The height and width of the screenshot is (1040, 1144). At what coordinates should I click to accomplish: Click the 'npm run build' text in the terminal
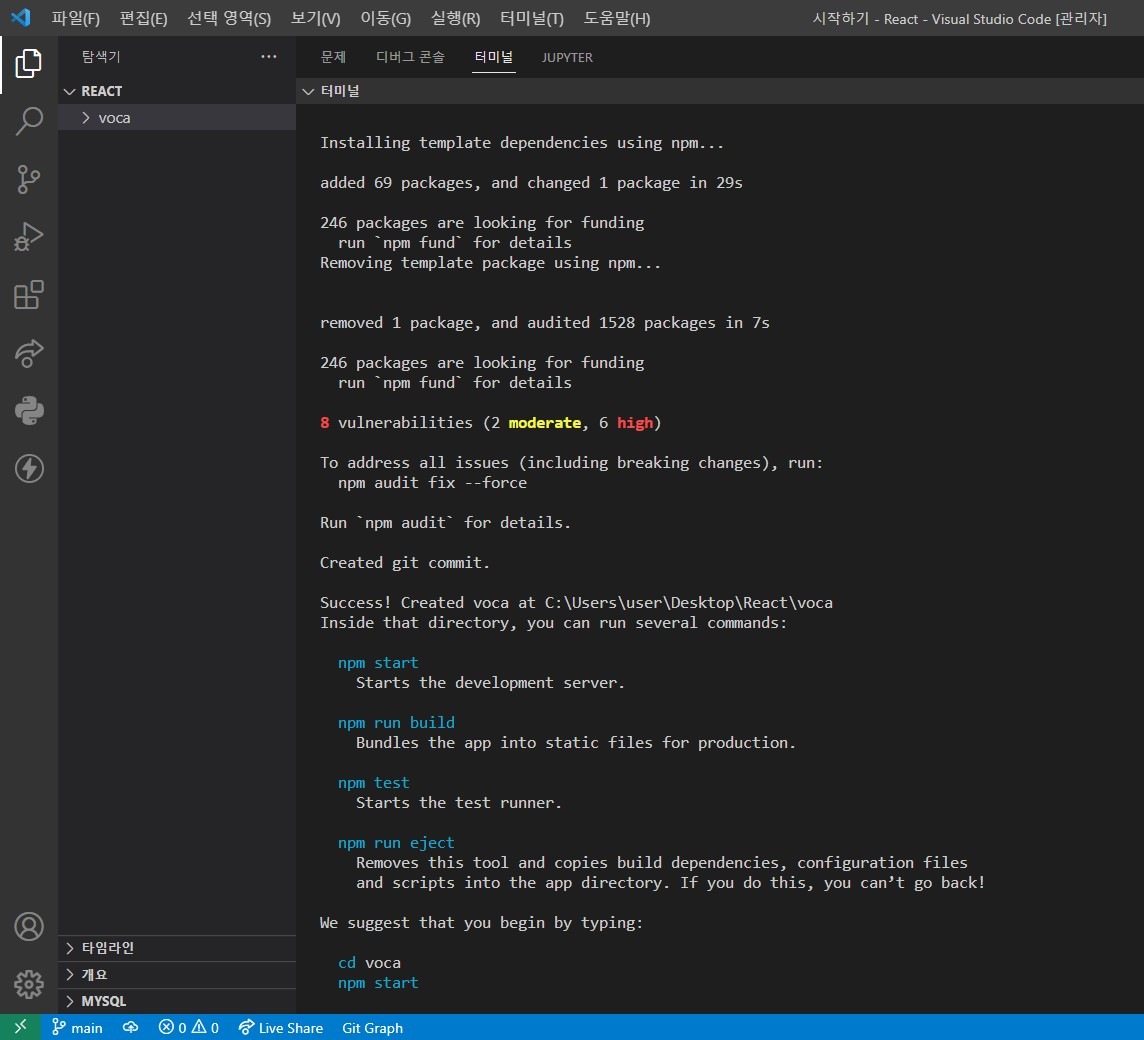tap(396, 723)
